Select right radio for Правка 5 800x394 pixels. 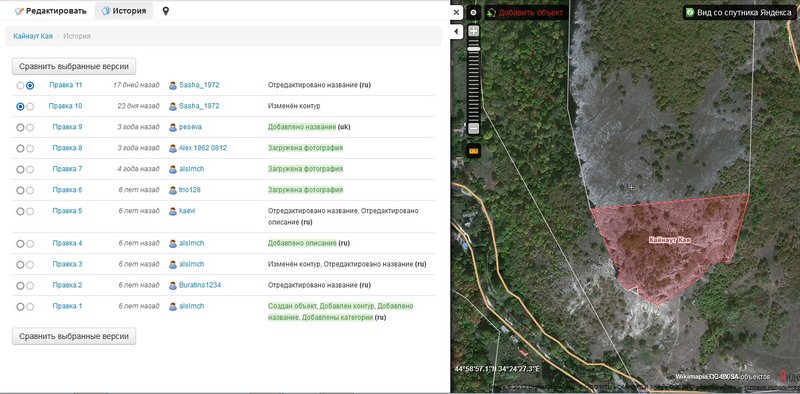pyautogui.click(x=30, y=211)
